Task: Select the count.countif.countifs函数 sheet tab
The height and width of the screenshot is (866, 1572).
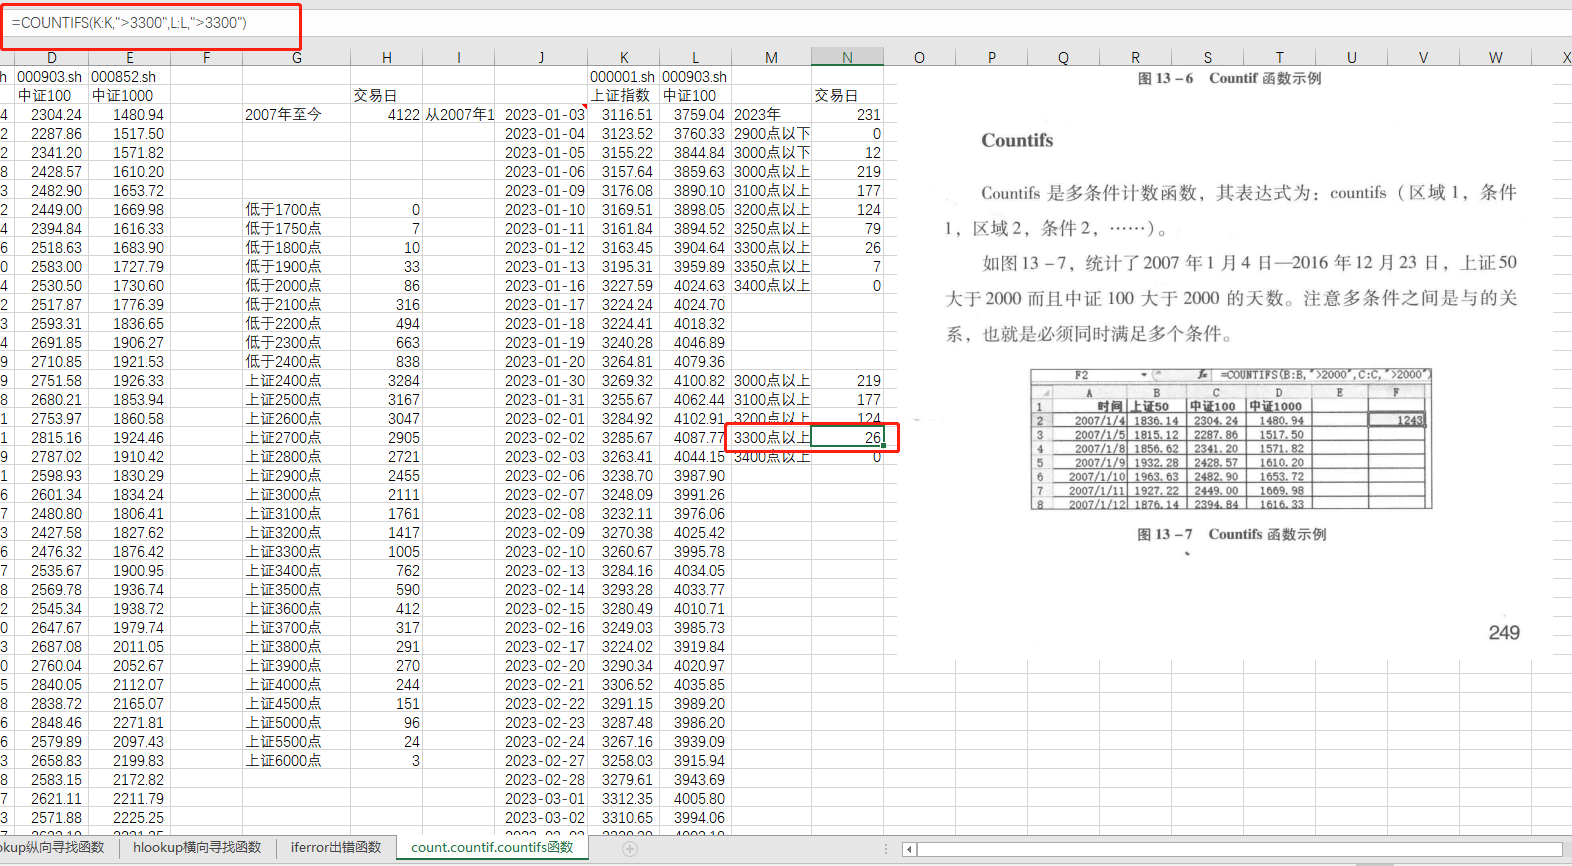Action: [492, 847]
